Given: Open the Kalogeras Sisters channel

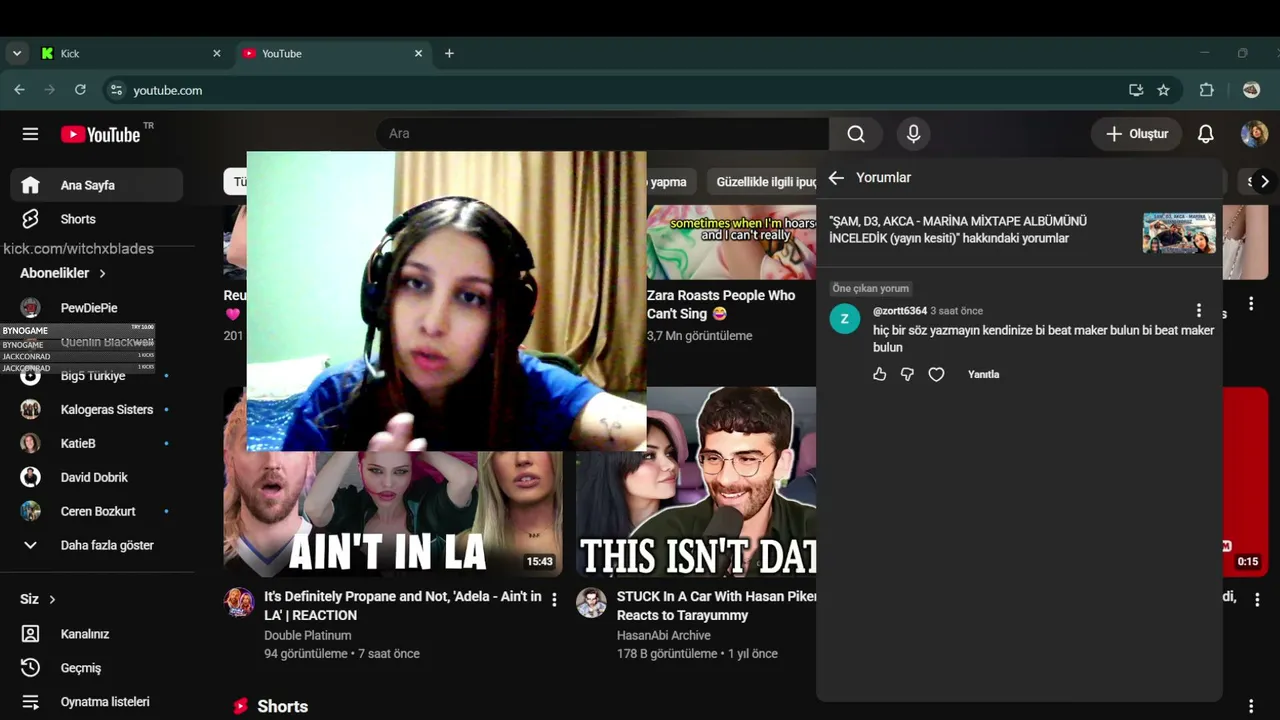Looking at the screenshot, I should click(97, 410).
